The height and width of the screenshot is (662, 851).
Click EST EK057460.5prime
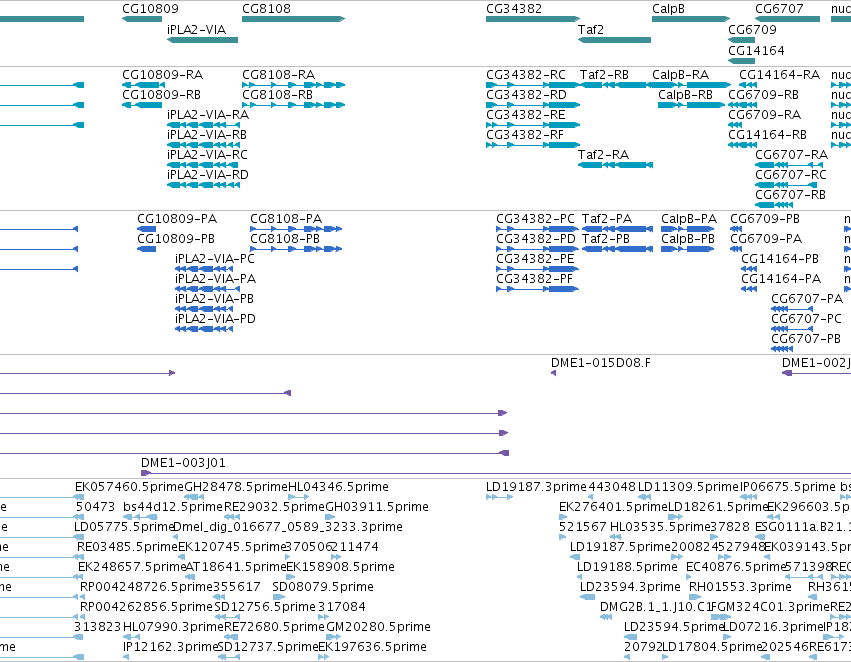[79, 497]
